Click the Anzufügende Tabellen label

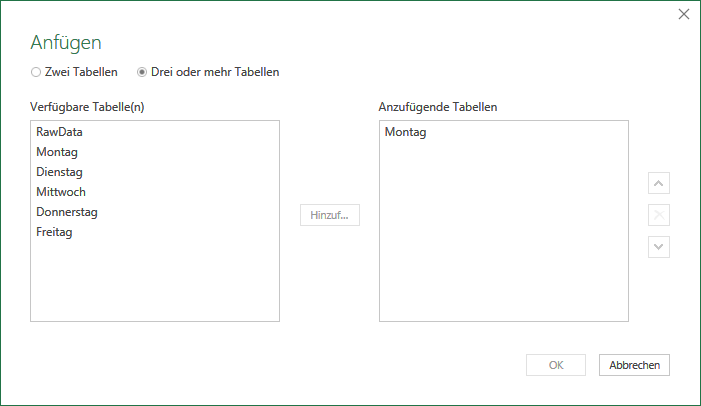(x=438, y=107)
